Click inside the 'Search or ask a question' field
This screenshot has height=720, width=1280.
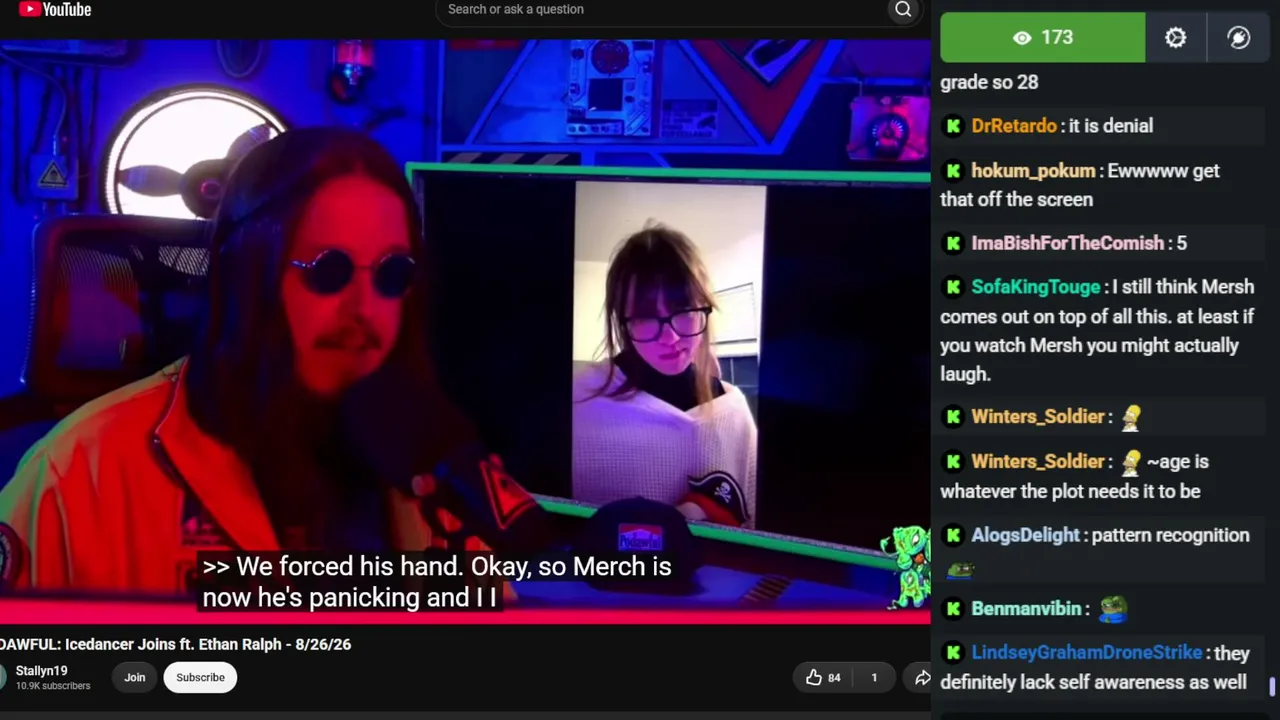pos(660,10)
